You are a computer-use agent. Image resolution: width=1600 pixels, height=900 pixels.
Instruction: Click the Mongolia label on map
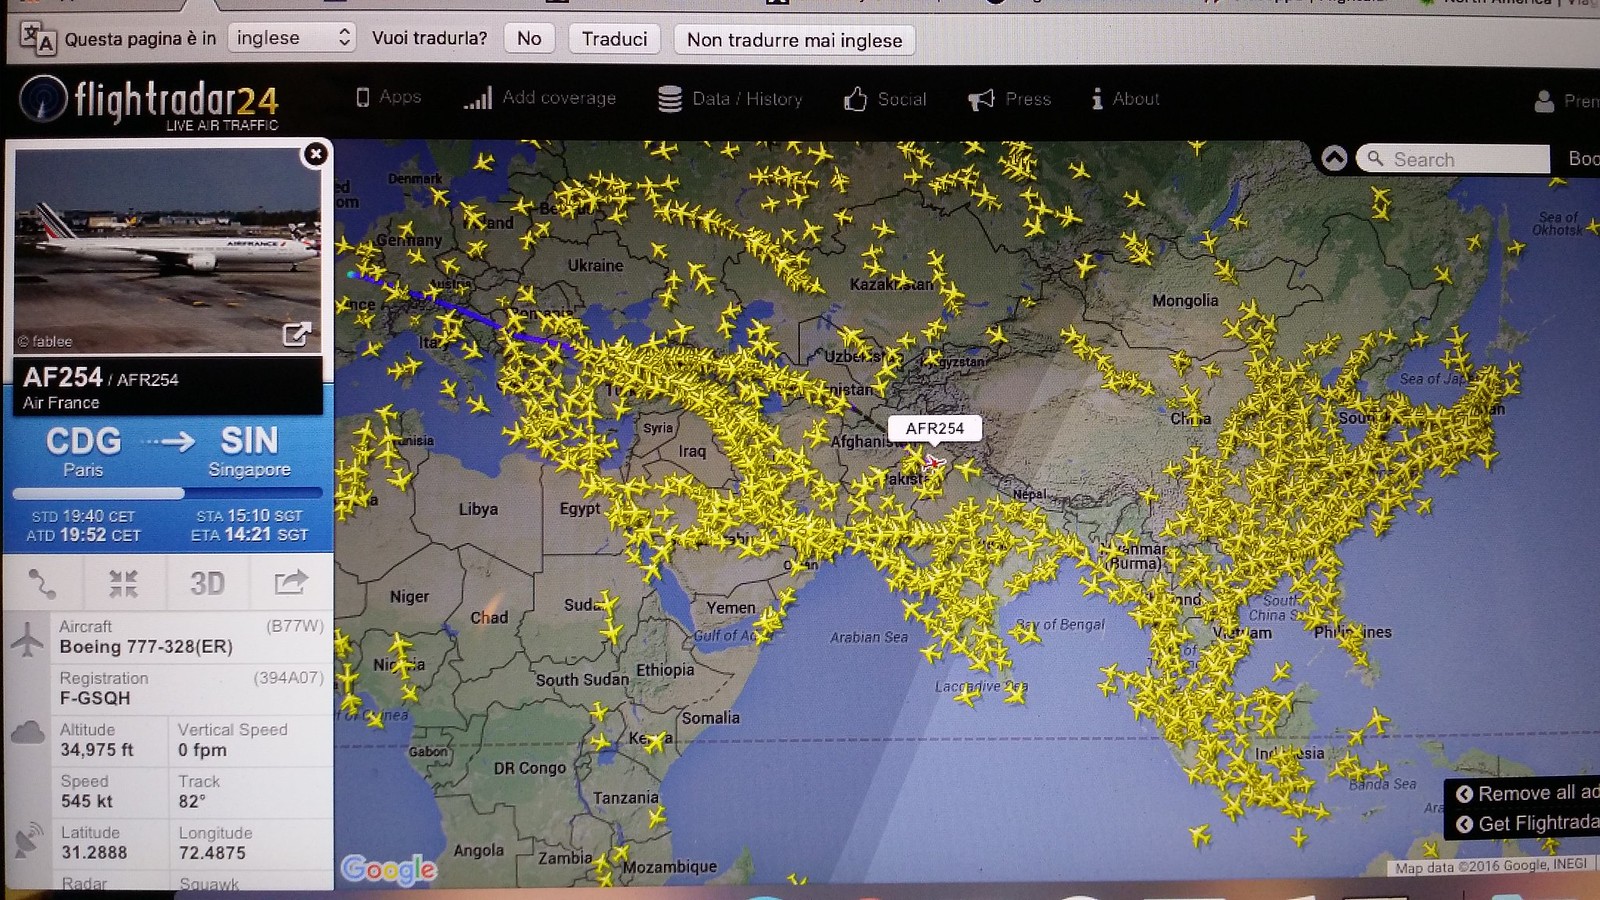(x=1185, y=300)
